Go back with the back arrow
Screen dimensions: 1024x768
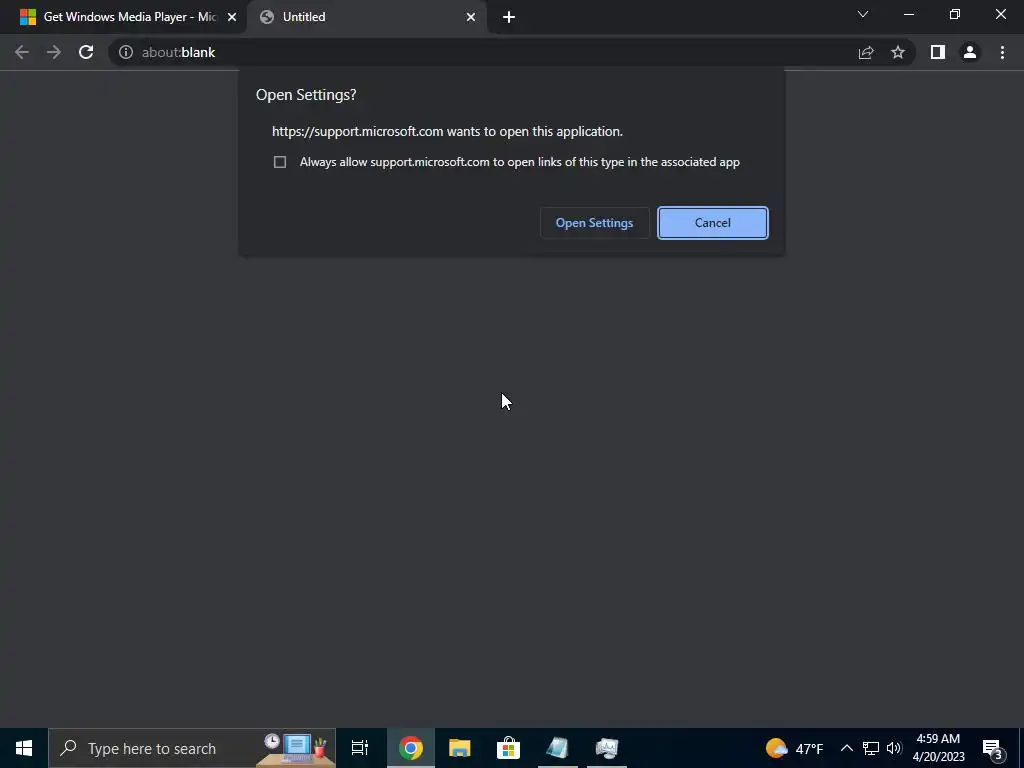[x=22, y=52]
